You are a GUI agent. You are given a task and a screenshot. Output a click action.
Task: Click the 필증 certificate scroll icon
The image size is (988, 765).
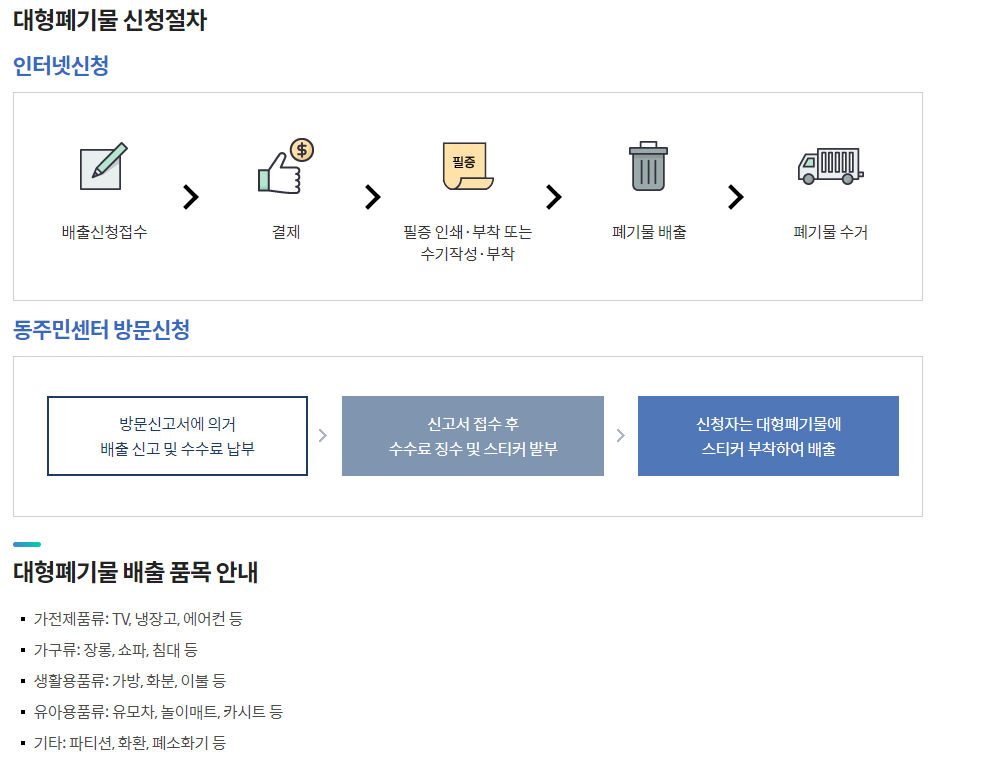468,166
